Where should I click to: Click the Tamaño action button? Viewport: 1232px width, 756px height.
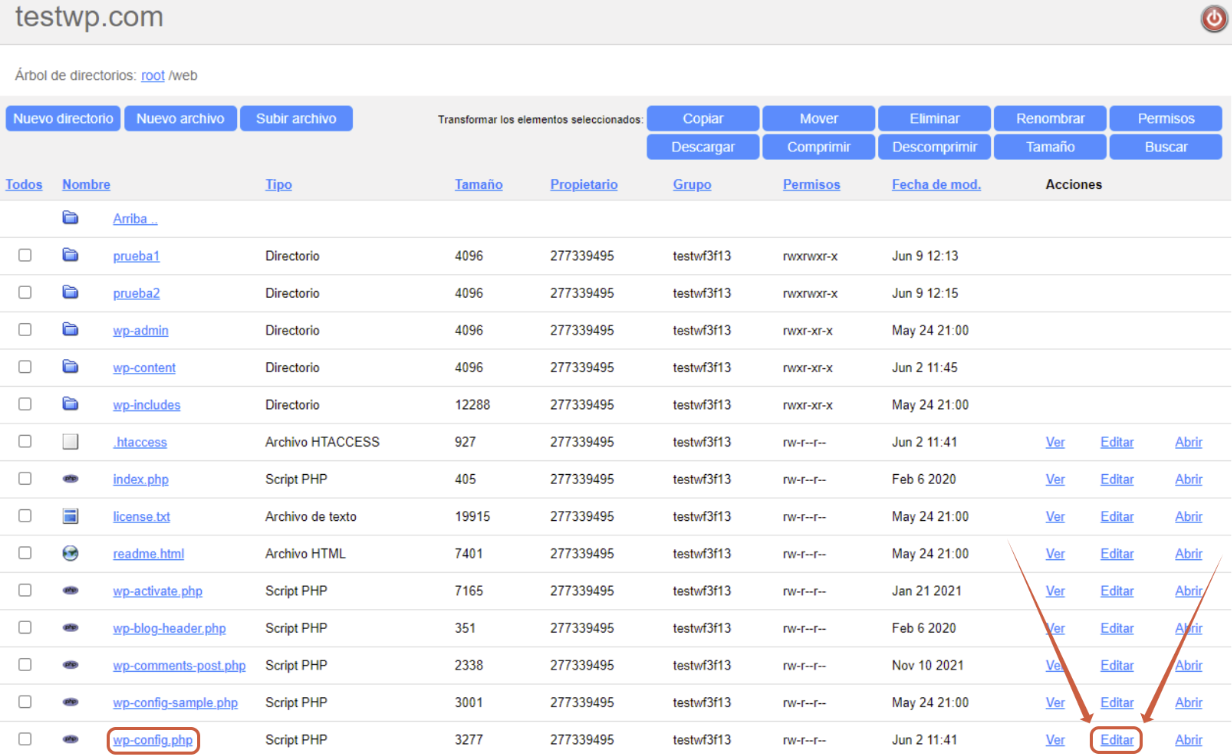1050,147
